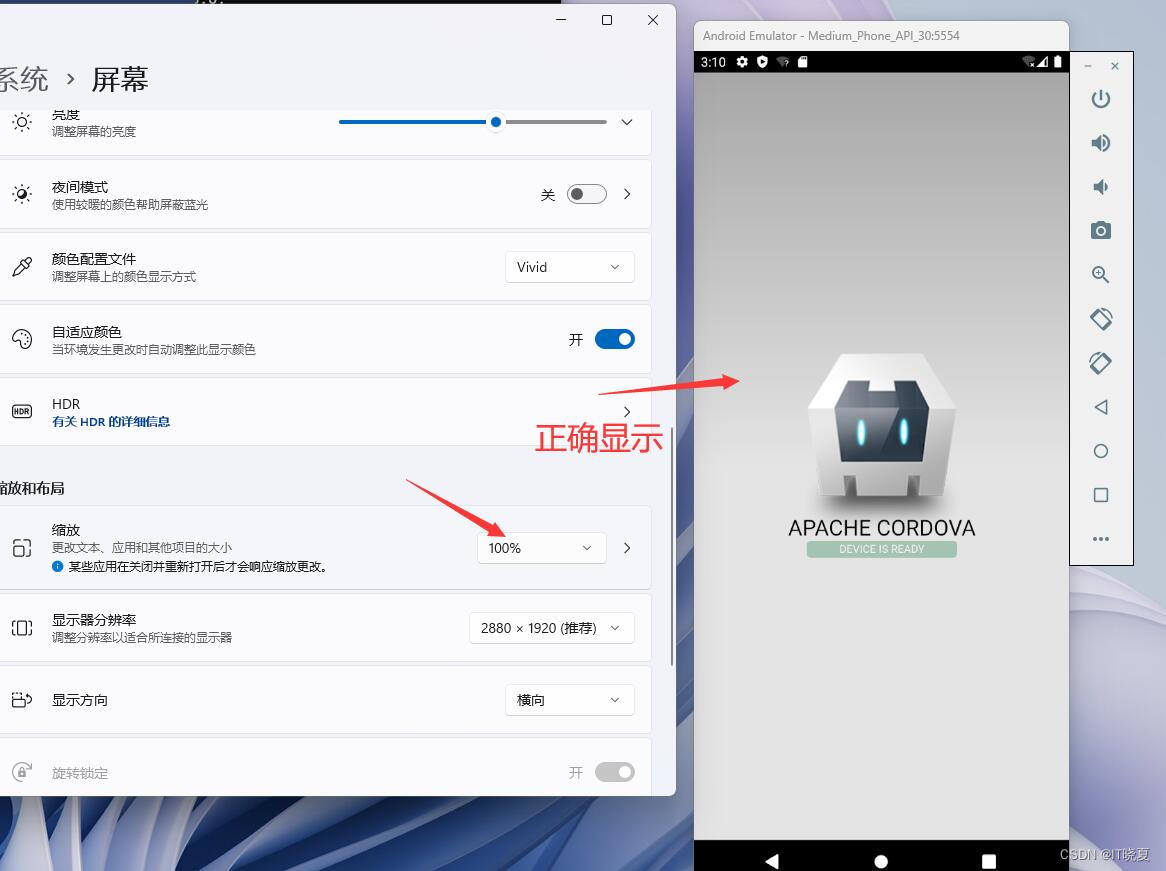This screenshot has height=871, width=1166.
Task: Click the adaptive color palette icon
Action: [x=22, y=339]
